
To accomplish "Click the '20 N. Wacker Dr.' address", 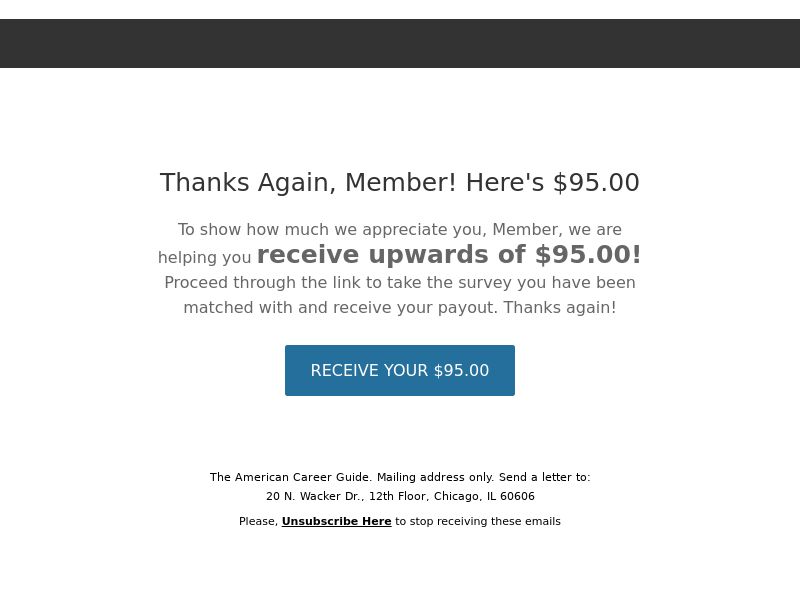I will [x=315, y=496].
